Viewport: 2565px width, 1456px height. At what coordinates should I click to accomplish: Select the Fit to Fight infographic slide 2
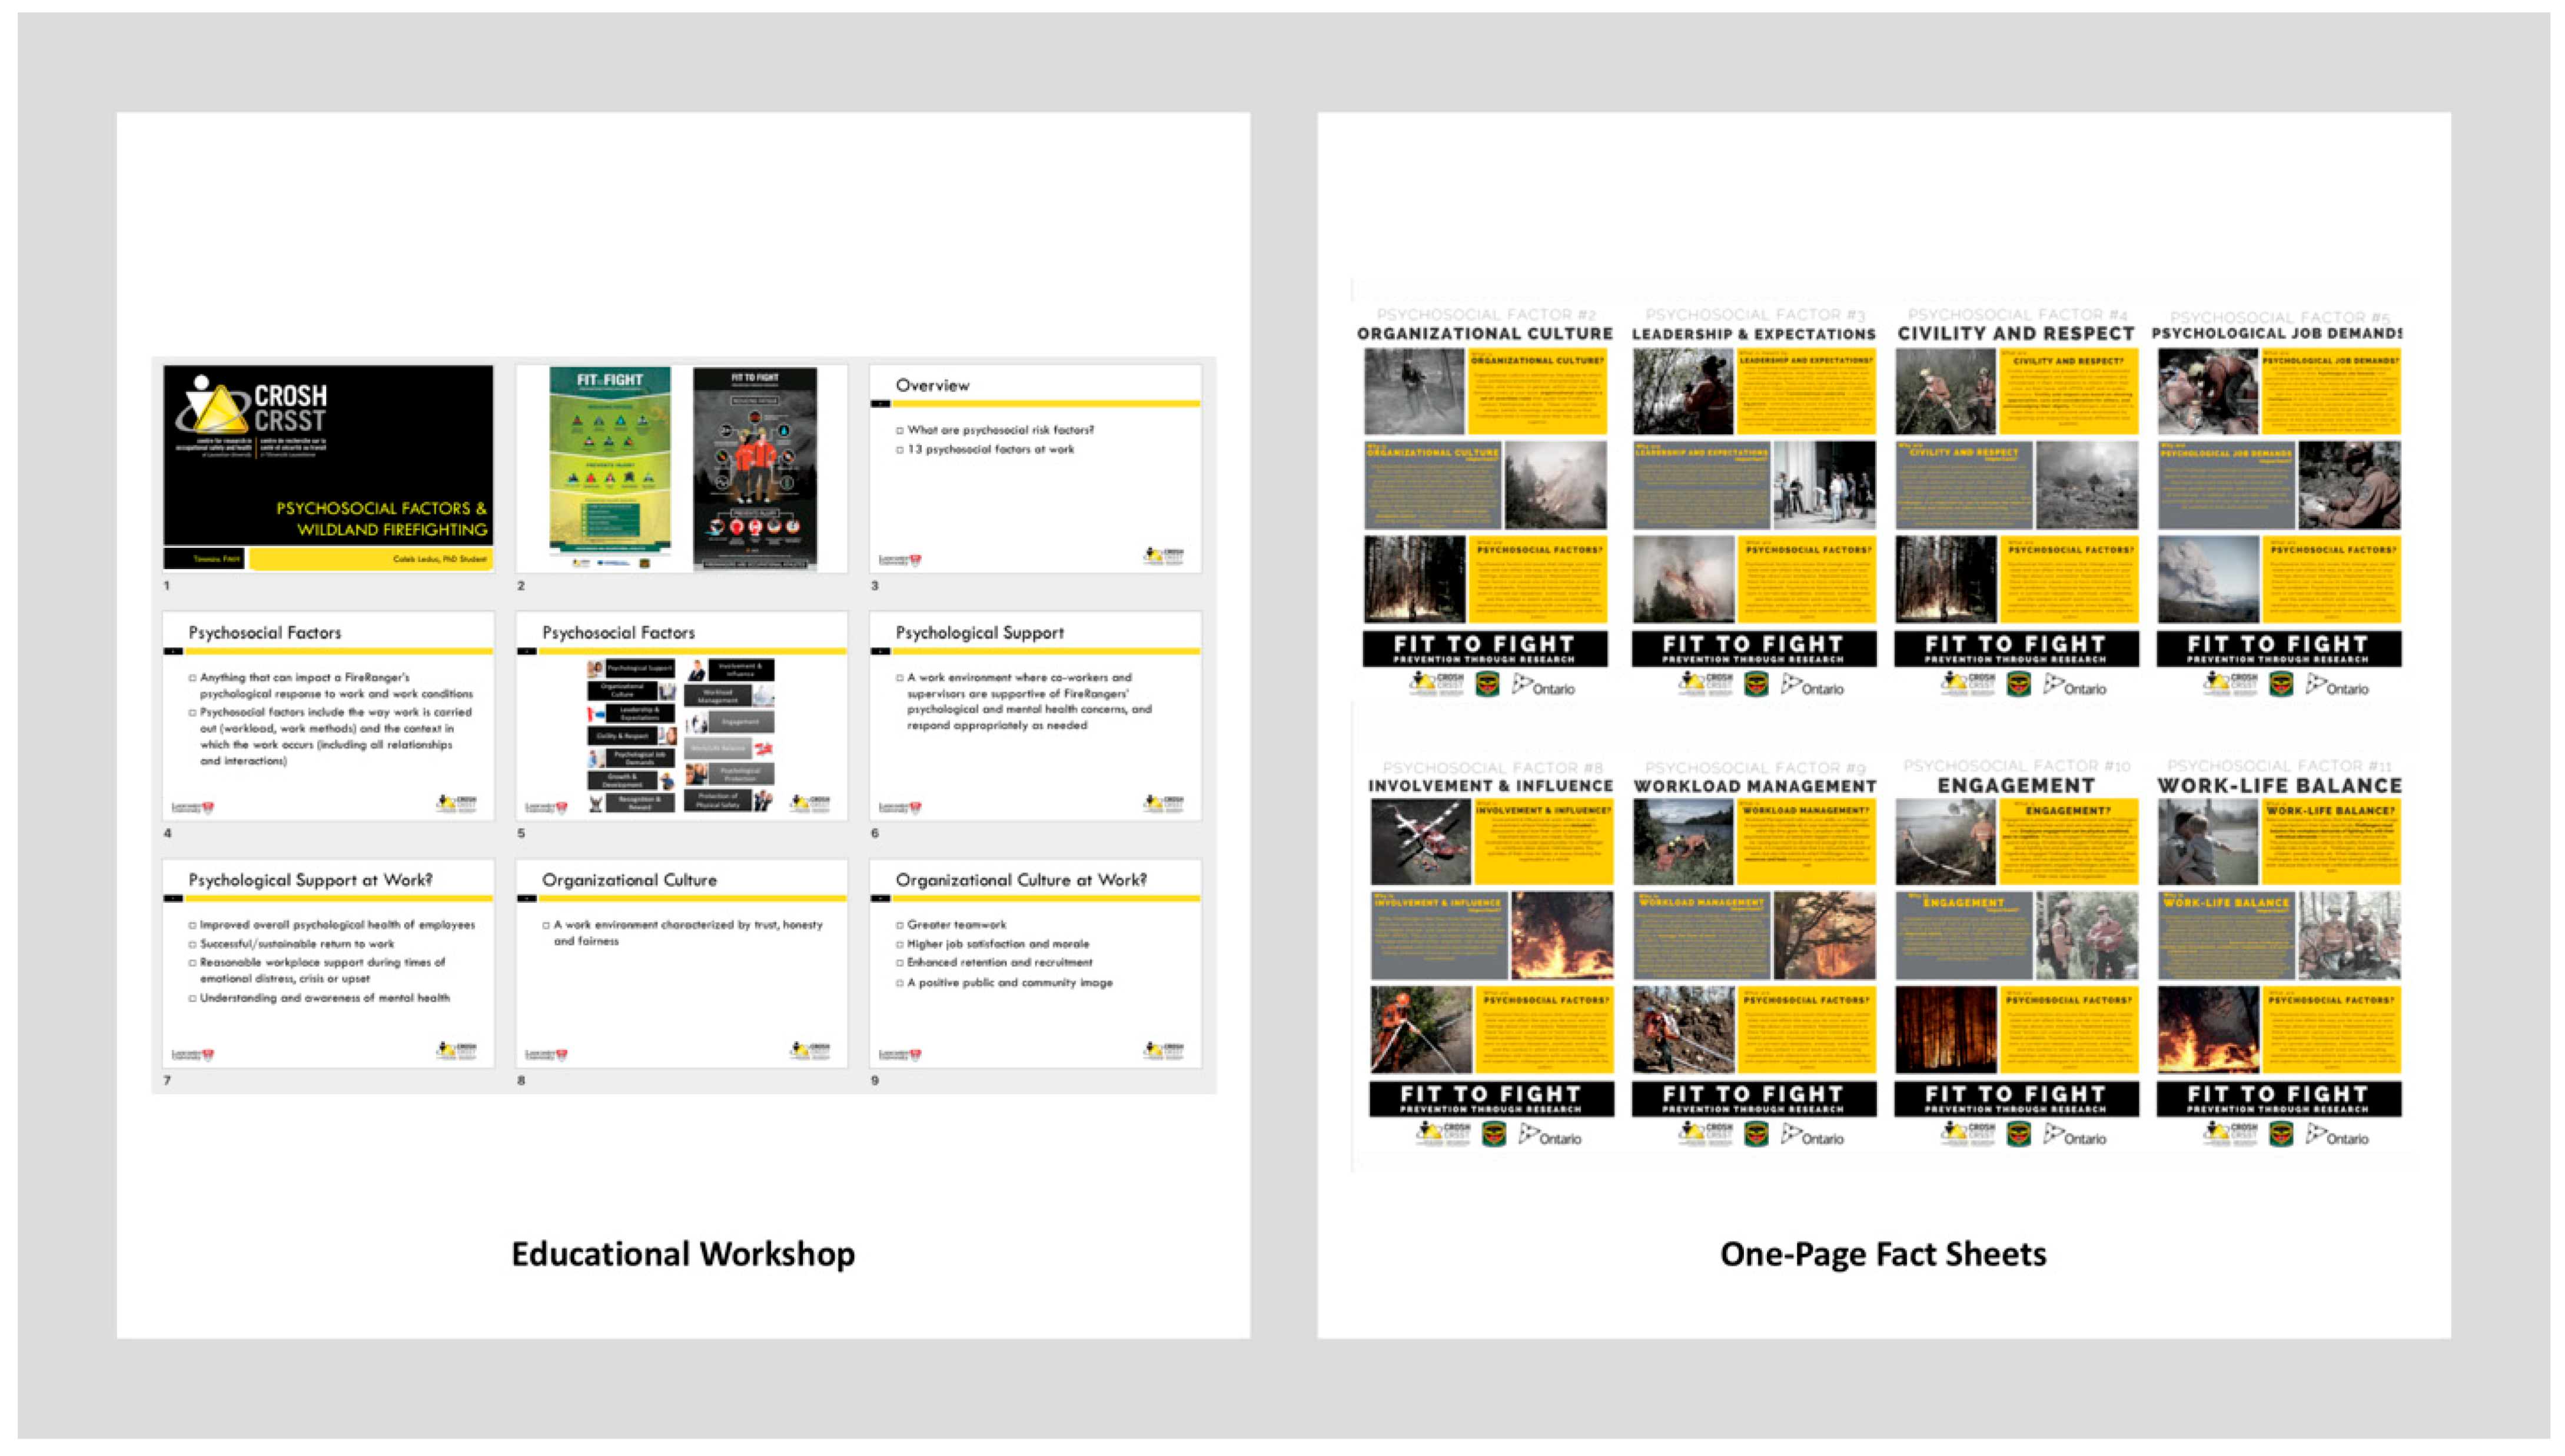[682, 468]
